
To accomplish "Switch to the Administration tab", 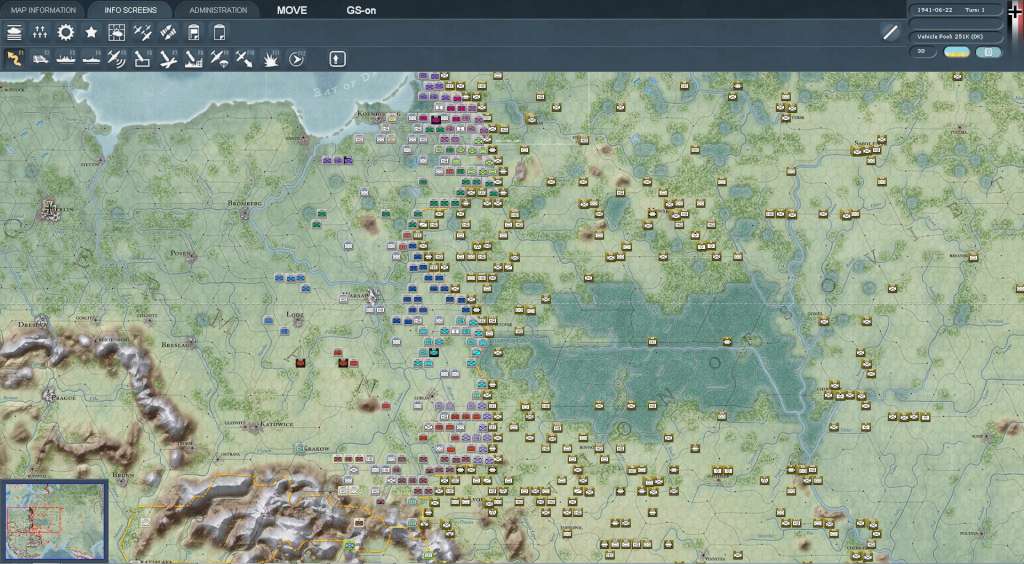I will 218,10.
